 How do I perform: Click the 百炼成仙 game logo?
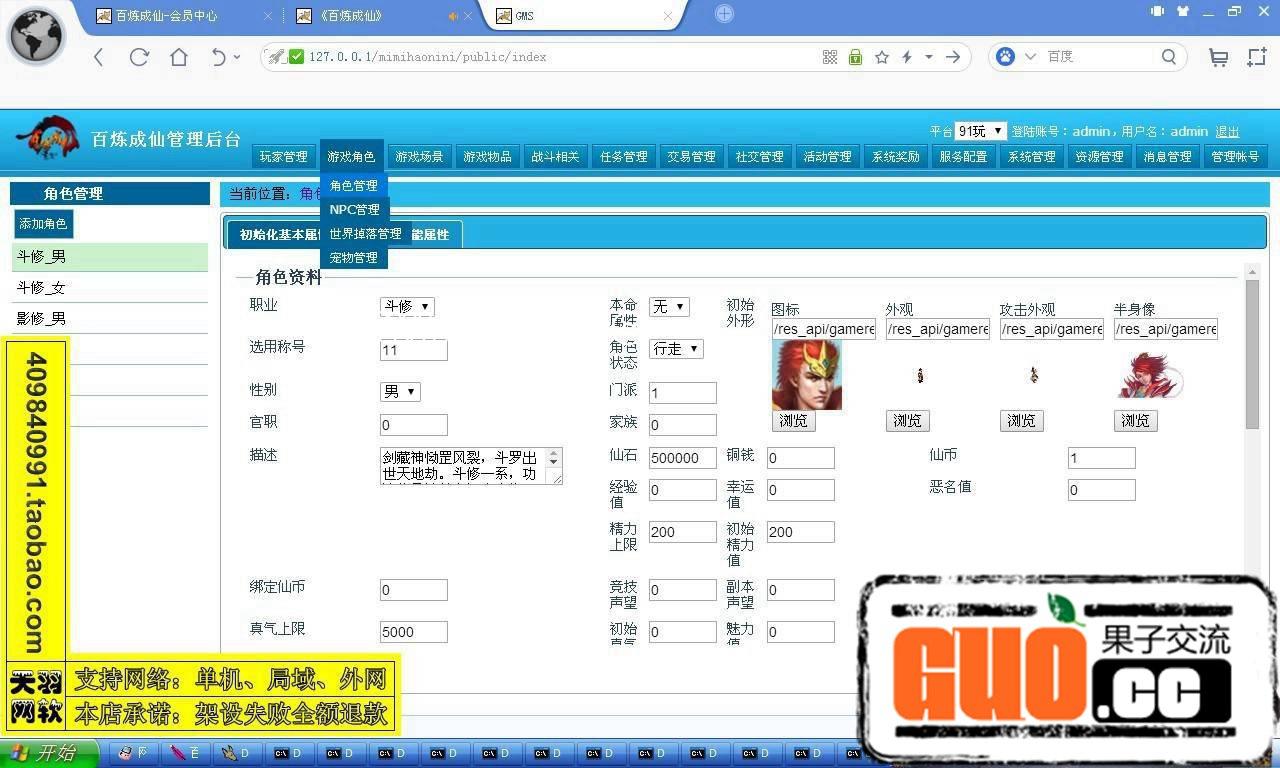(47, 139)
